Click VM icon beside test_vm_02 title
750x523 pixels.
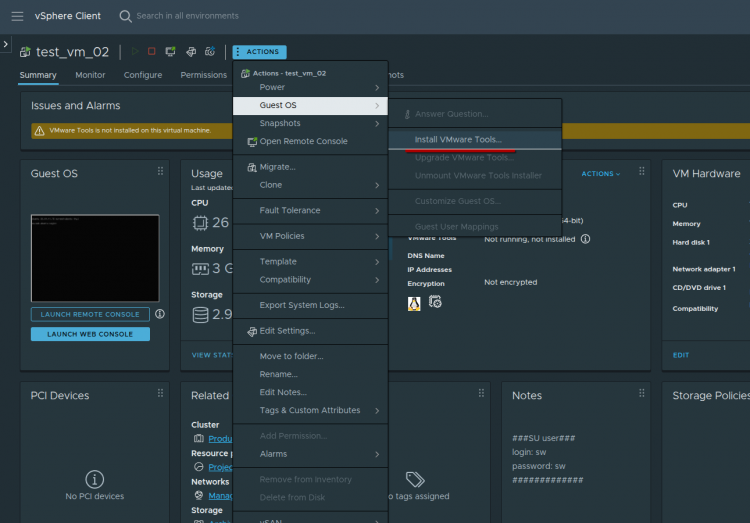coord(25,52)
